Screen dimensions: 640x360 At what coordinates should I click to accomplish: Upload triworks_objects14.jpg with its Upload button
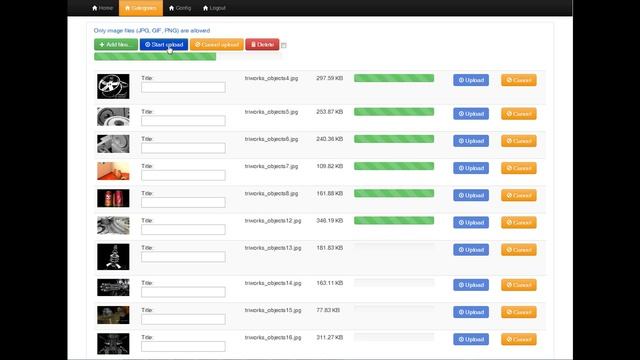pyautogui.click(x=471, y=285)
